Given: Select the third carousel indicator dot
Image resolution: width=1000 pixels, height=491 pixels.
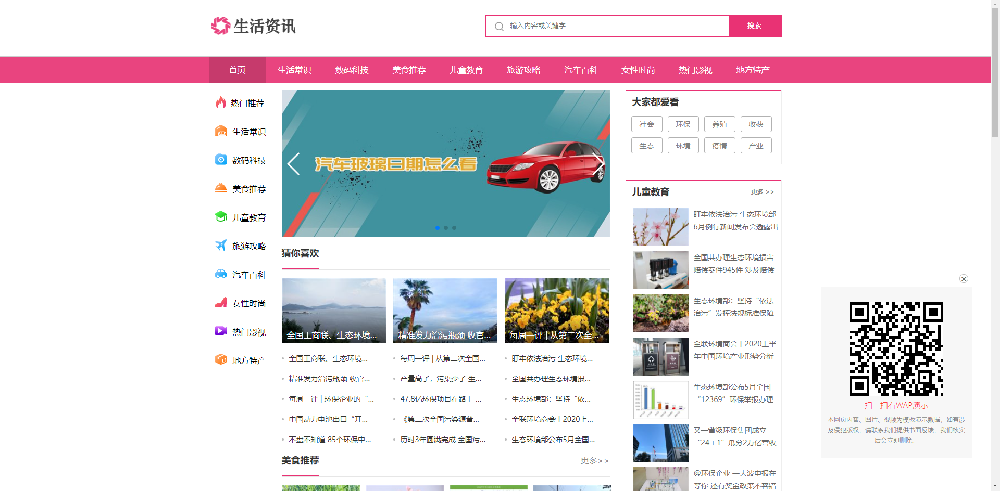Looking at the screenshot, I should tap(454, 228).
